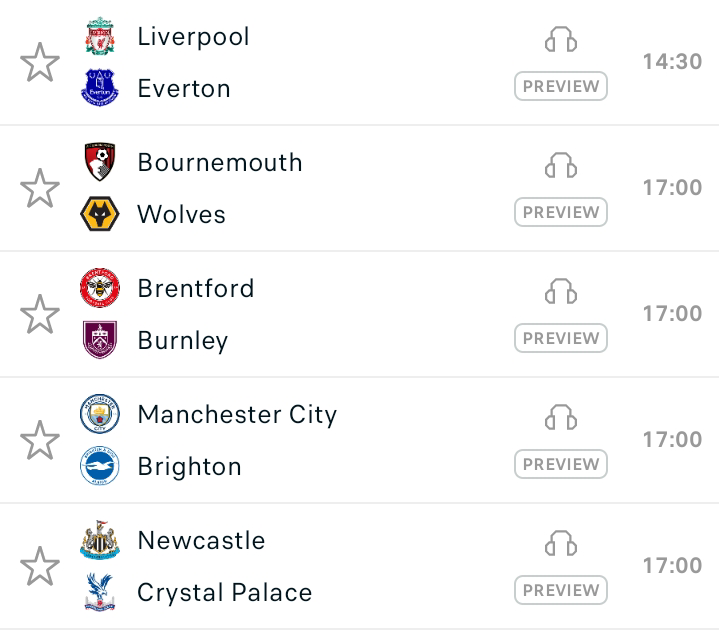The image size is (719, 632).
Task: Favorite the Liverpool vs Everton match star
Action: (x=40, y=62)
